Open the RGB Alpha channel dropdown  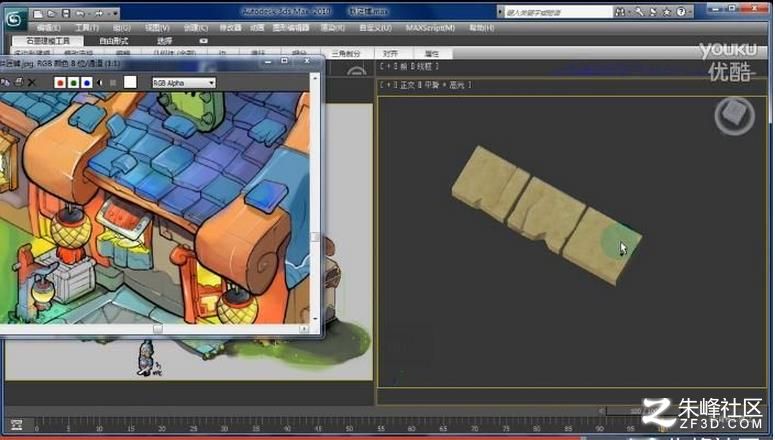click(x=184, y=83)
